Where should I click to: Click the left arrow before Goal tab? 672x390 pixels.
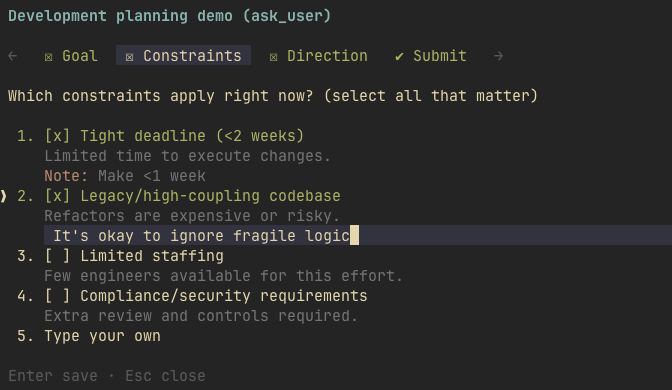tap(12, 56)
